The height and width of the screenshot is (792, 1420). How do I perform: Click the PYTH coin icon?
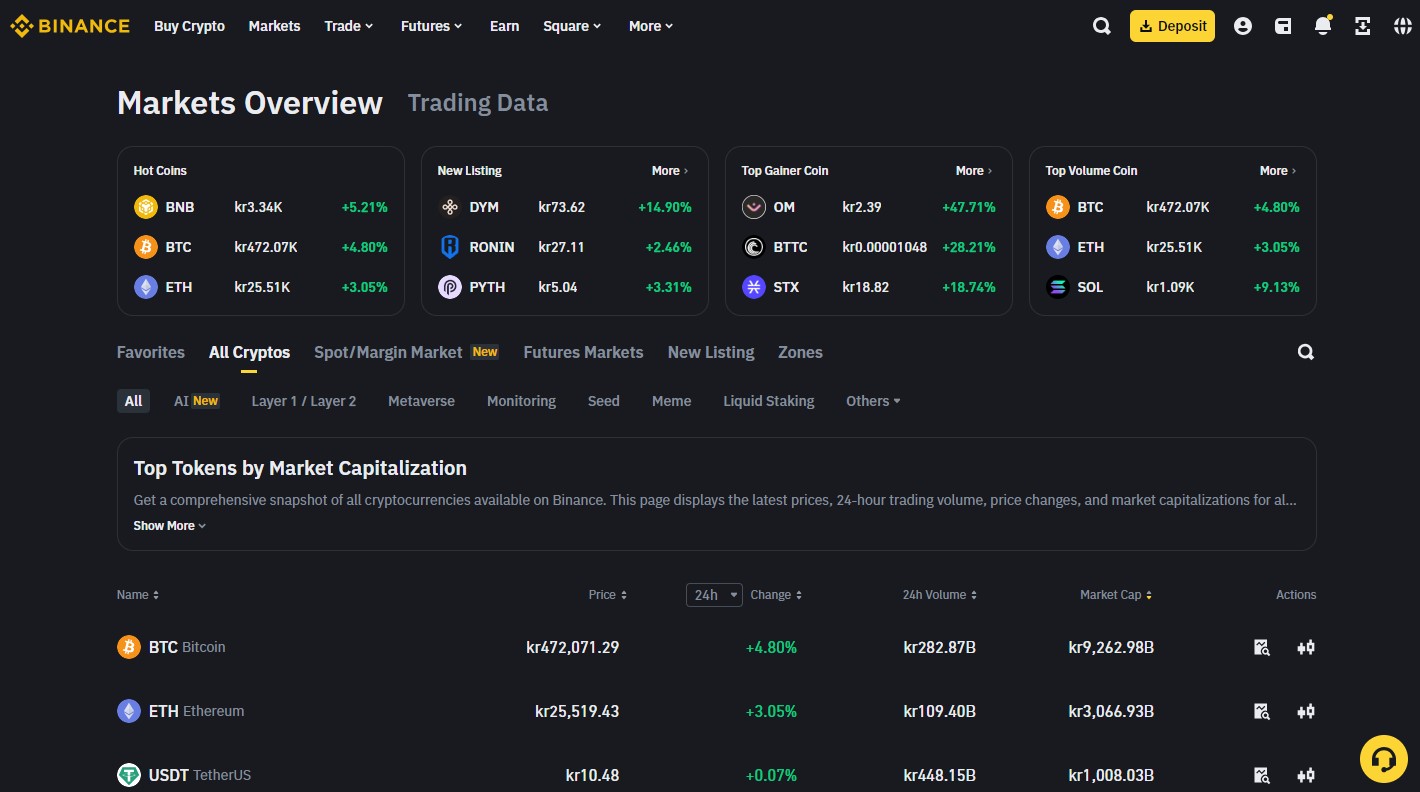(x=450, y=287)
